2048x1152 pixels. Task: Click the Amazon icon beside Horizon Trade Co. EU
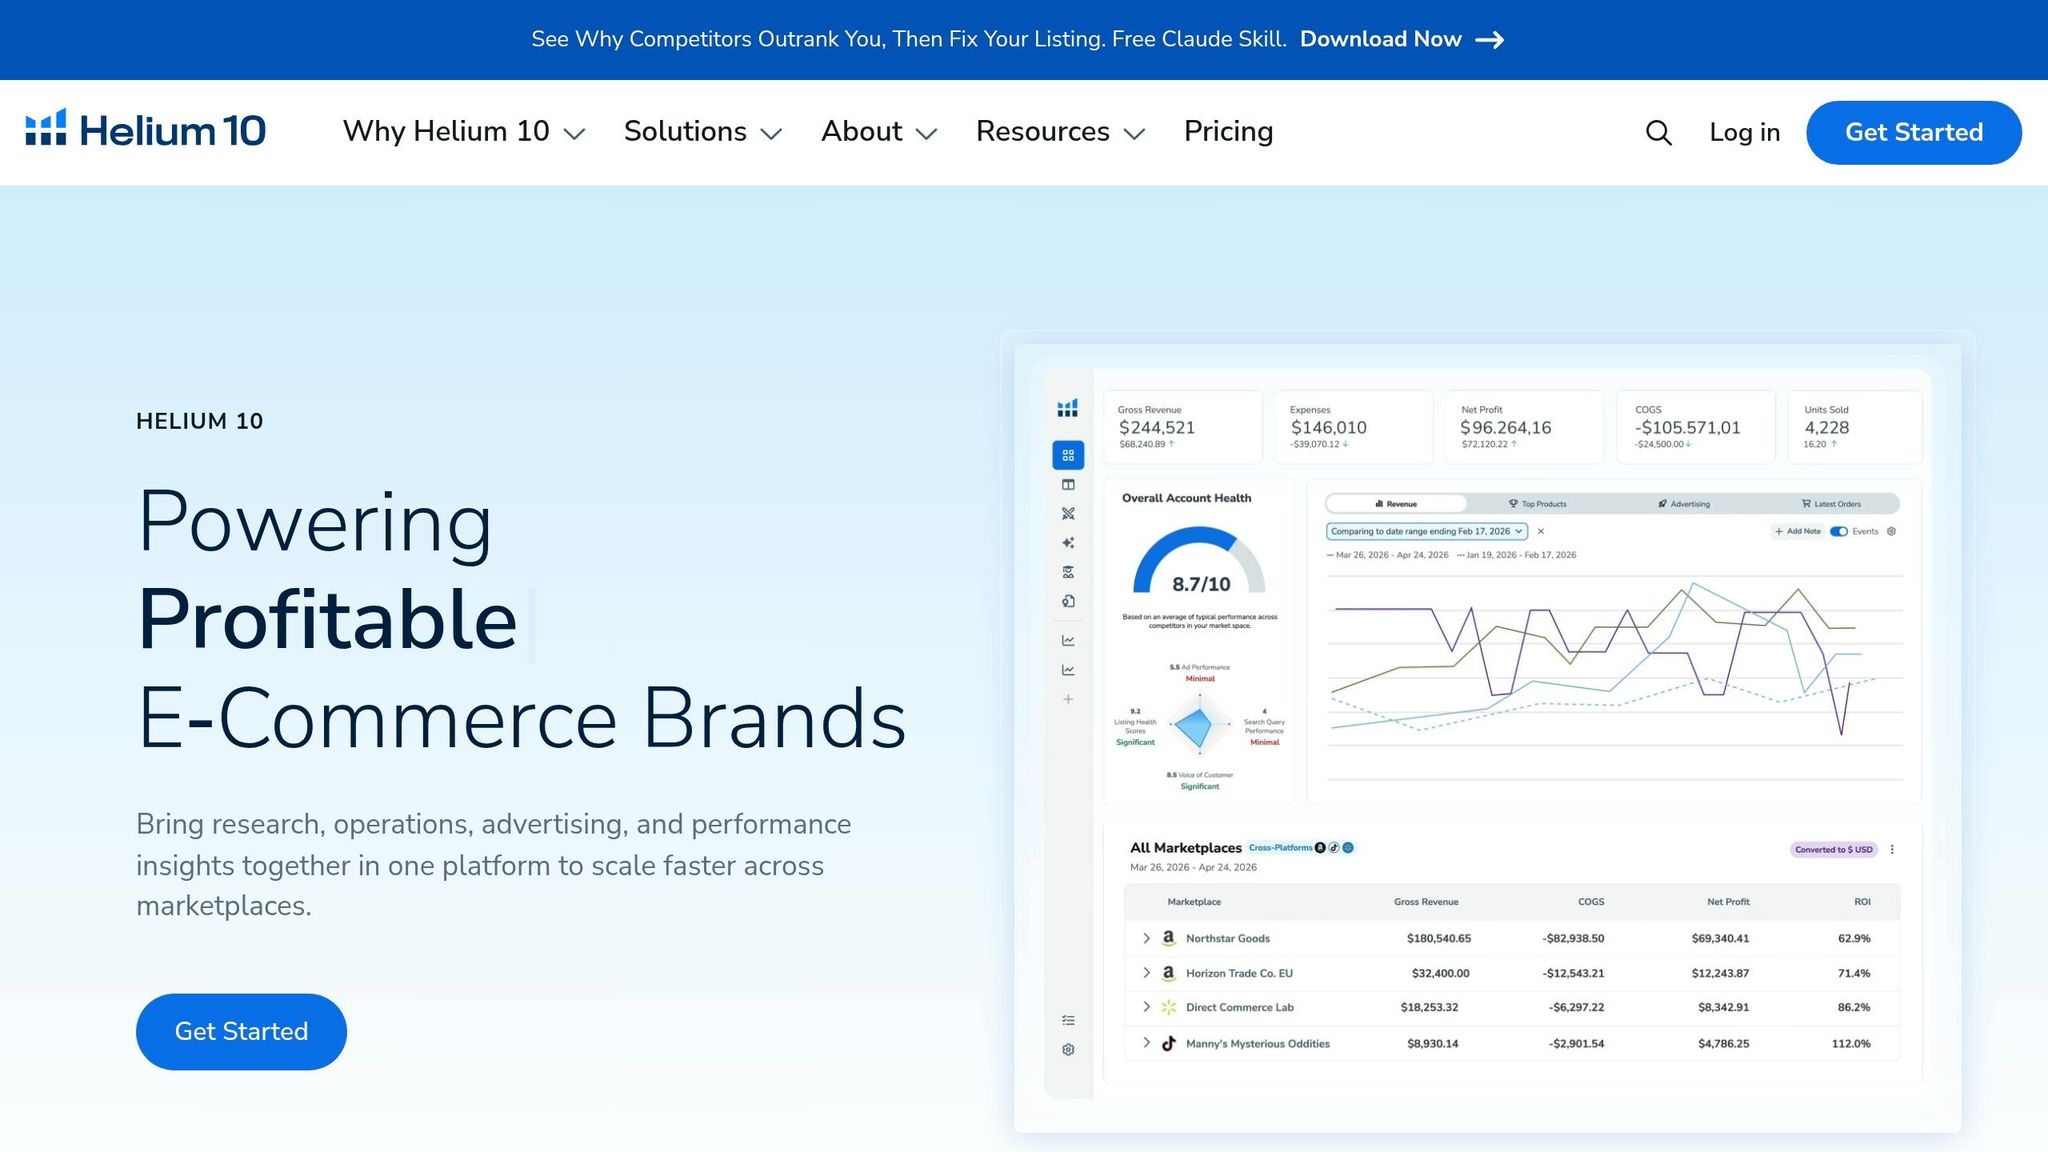pyautogui.click(x=1168, y=973)
